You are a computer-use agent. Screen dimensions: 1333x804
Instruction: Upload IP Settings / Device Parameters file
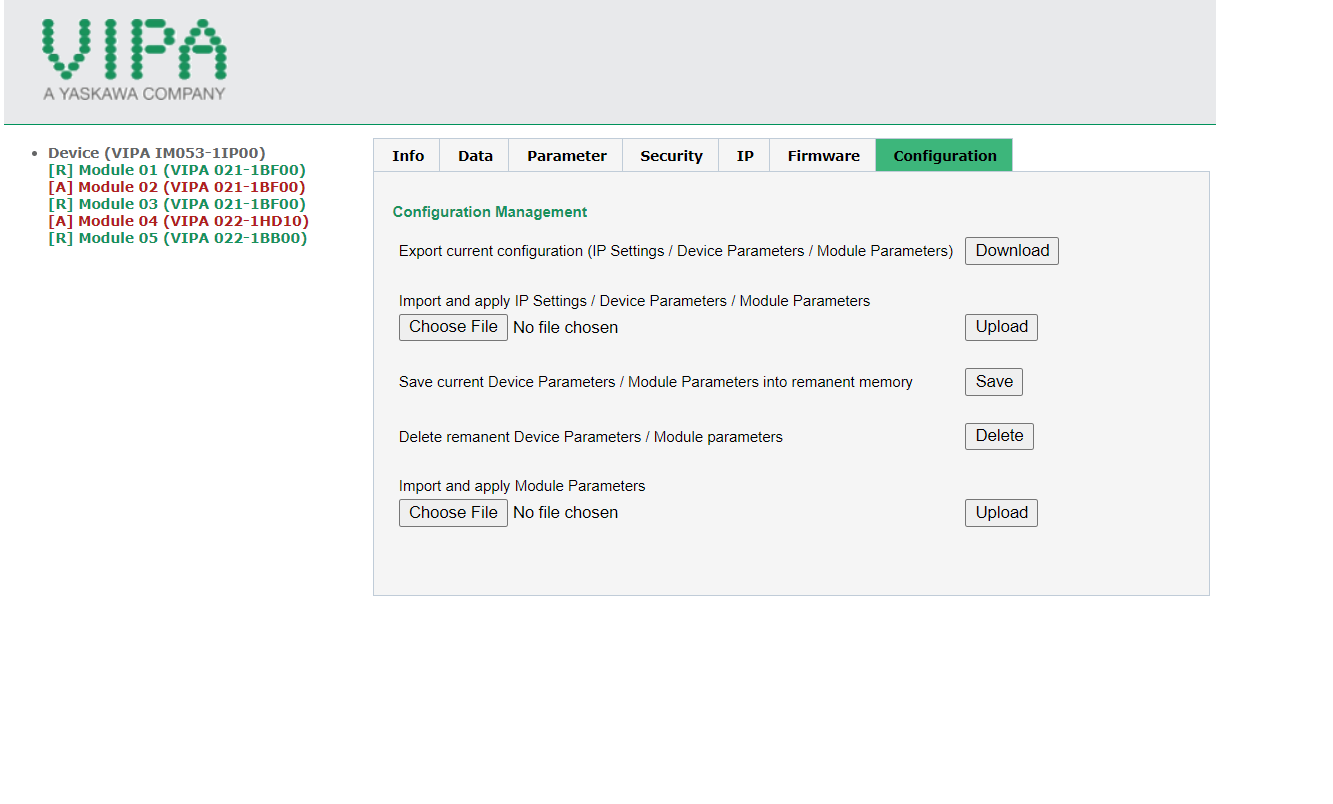coord(1001,327)
